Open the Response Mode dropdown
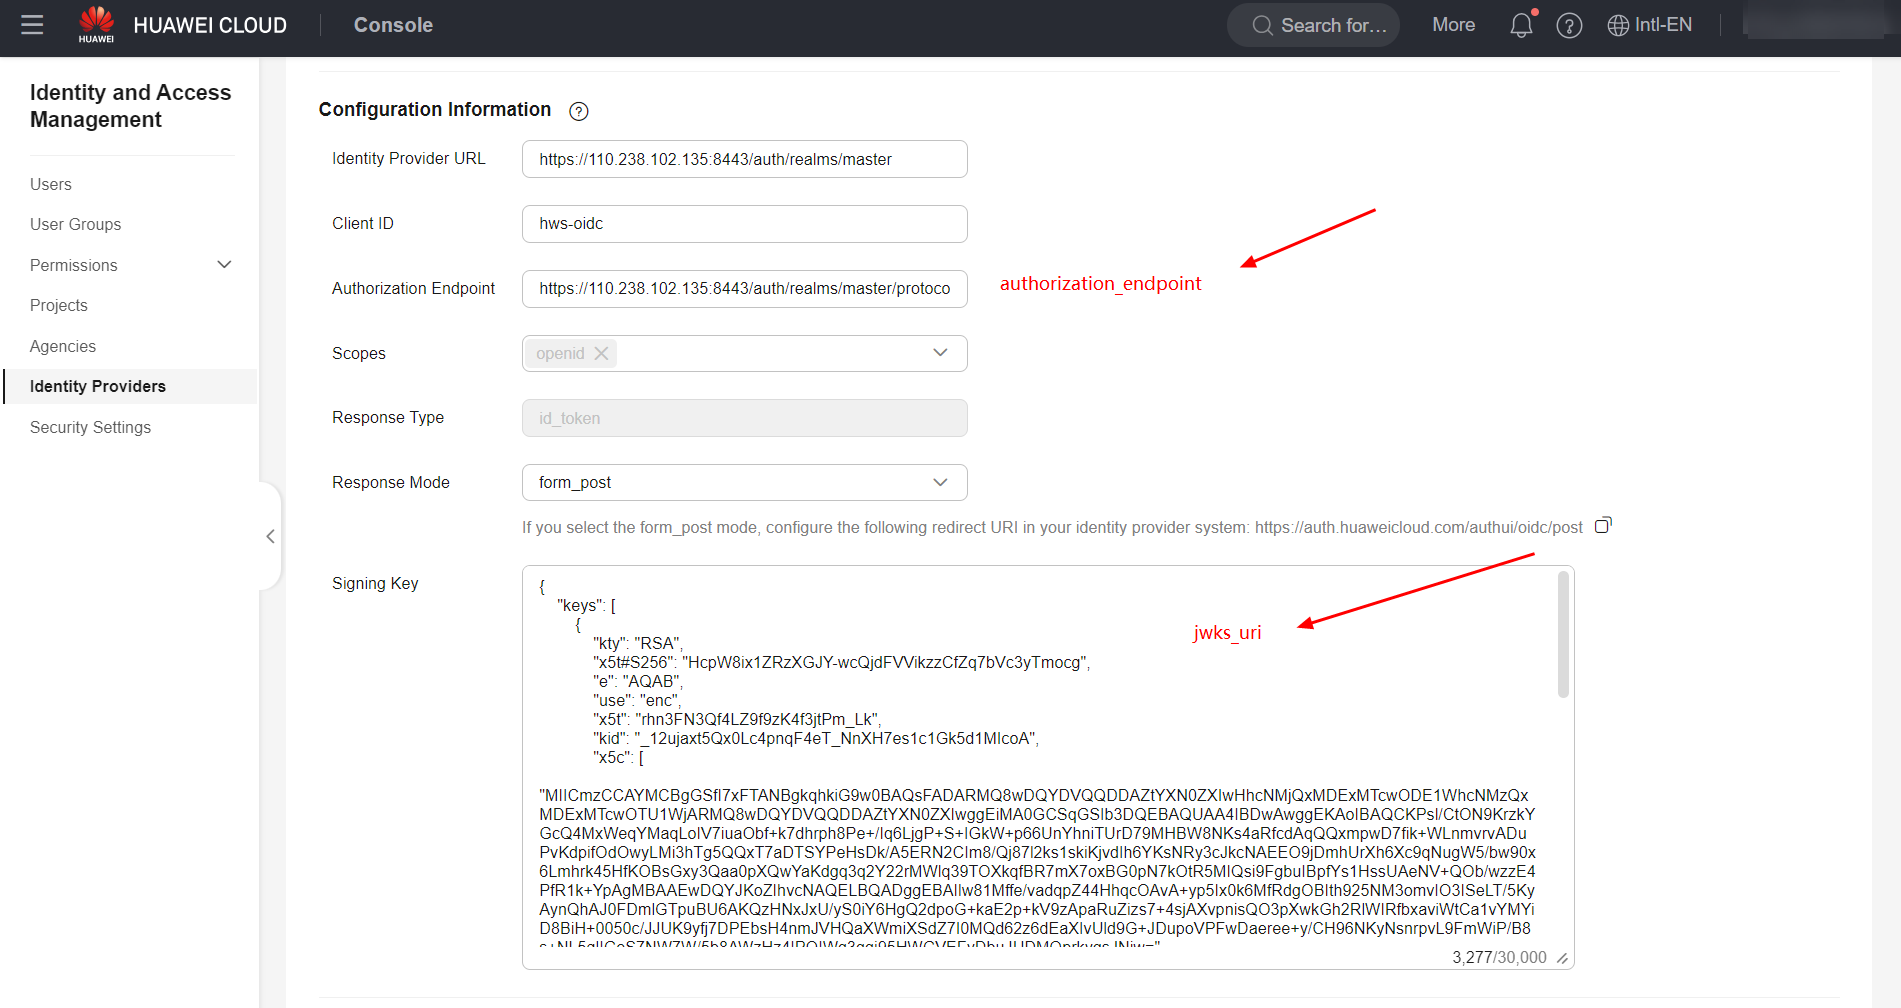This screenshot has width=1901, height=1008. (939, 482)
